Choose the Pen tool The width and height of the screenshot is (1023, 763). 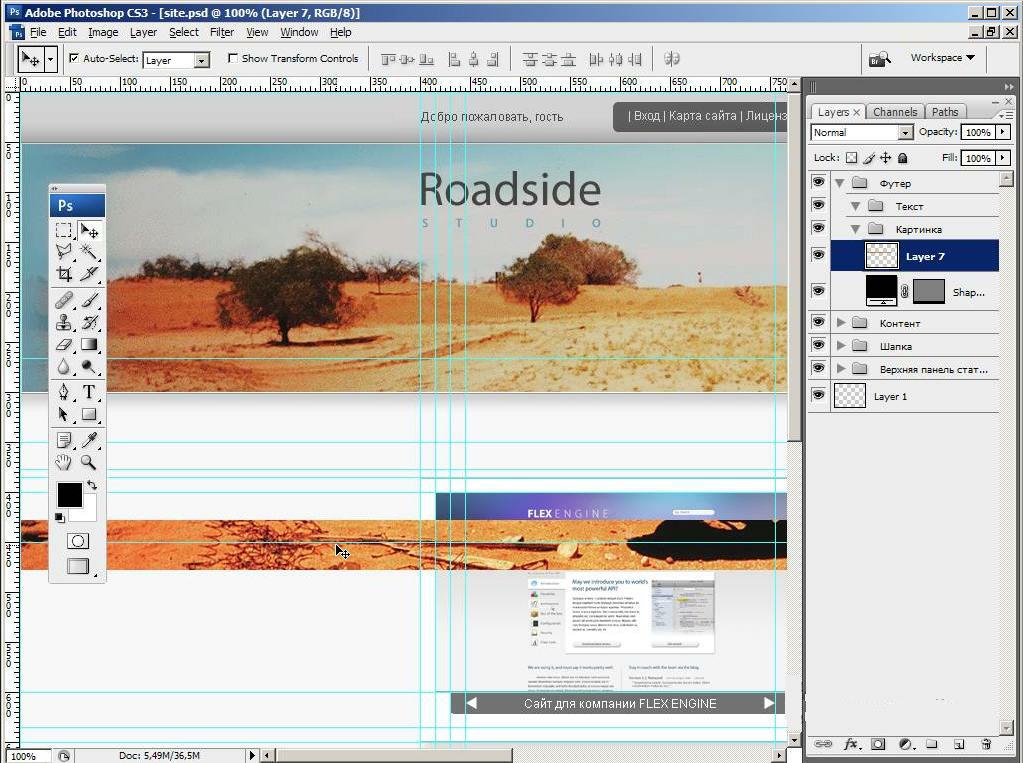pyautogui.click(x=64, y=392)
